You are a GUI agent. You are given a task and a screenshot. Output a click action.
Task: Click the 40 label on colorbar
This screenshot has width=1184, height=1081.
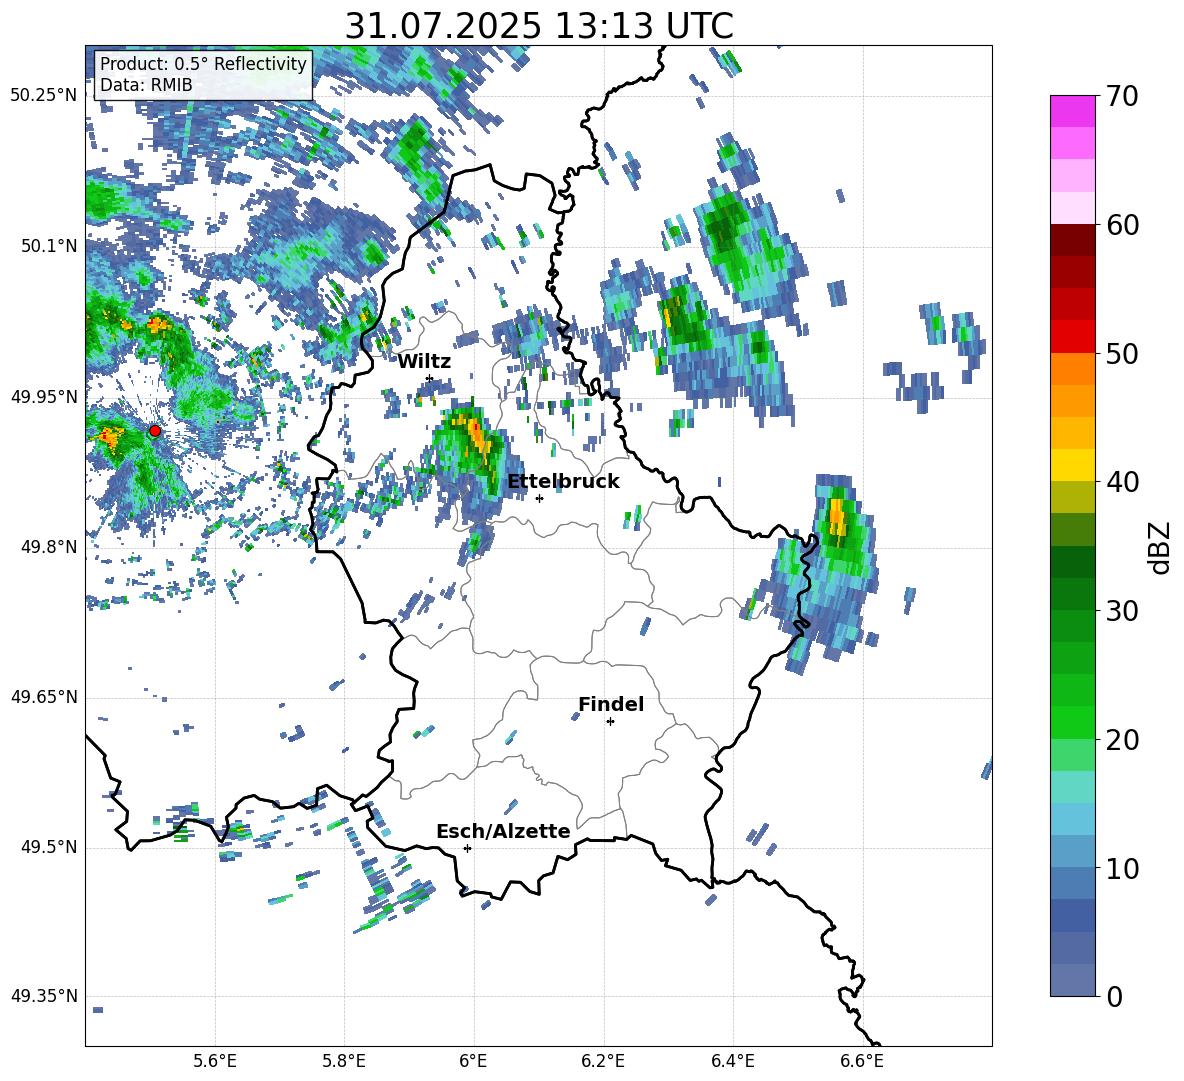(1122, 482)
